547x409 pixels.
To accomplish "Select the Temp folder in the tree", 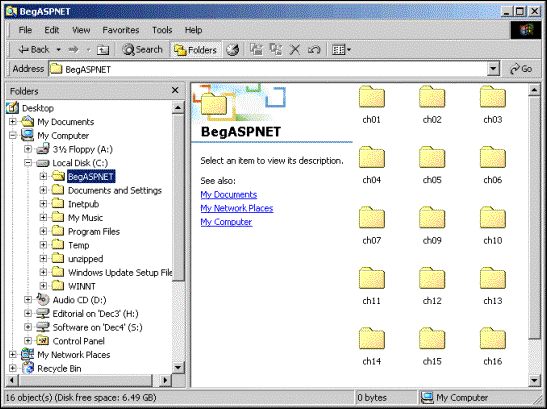I will click(x=78, y=245).
